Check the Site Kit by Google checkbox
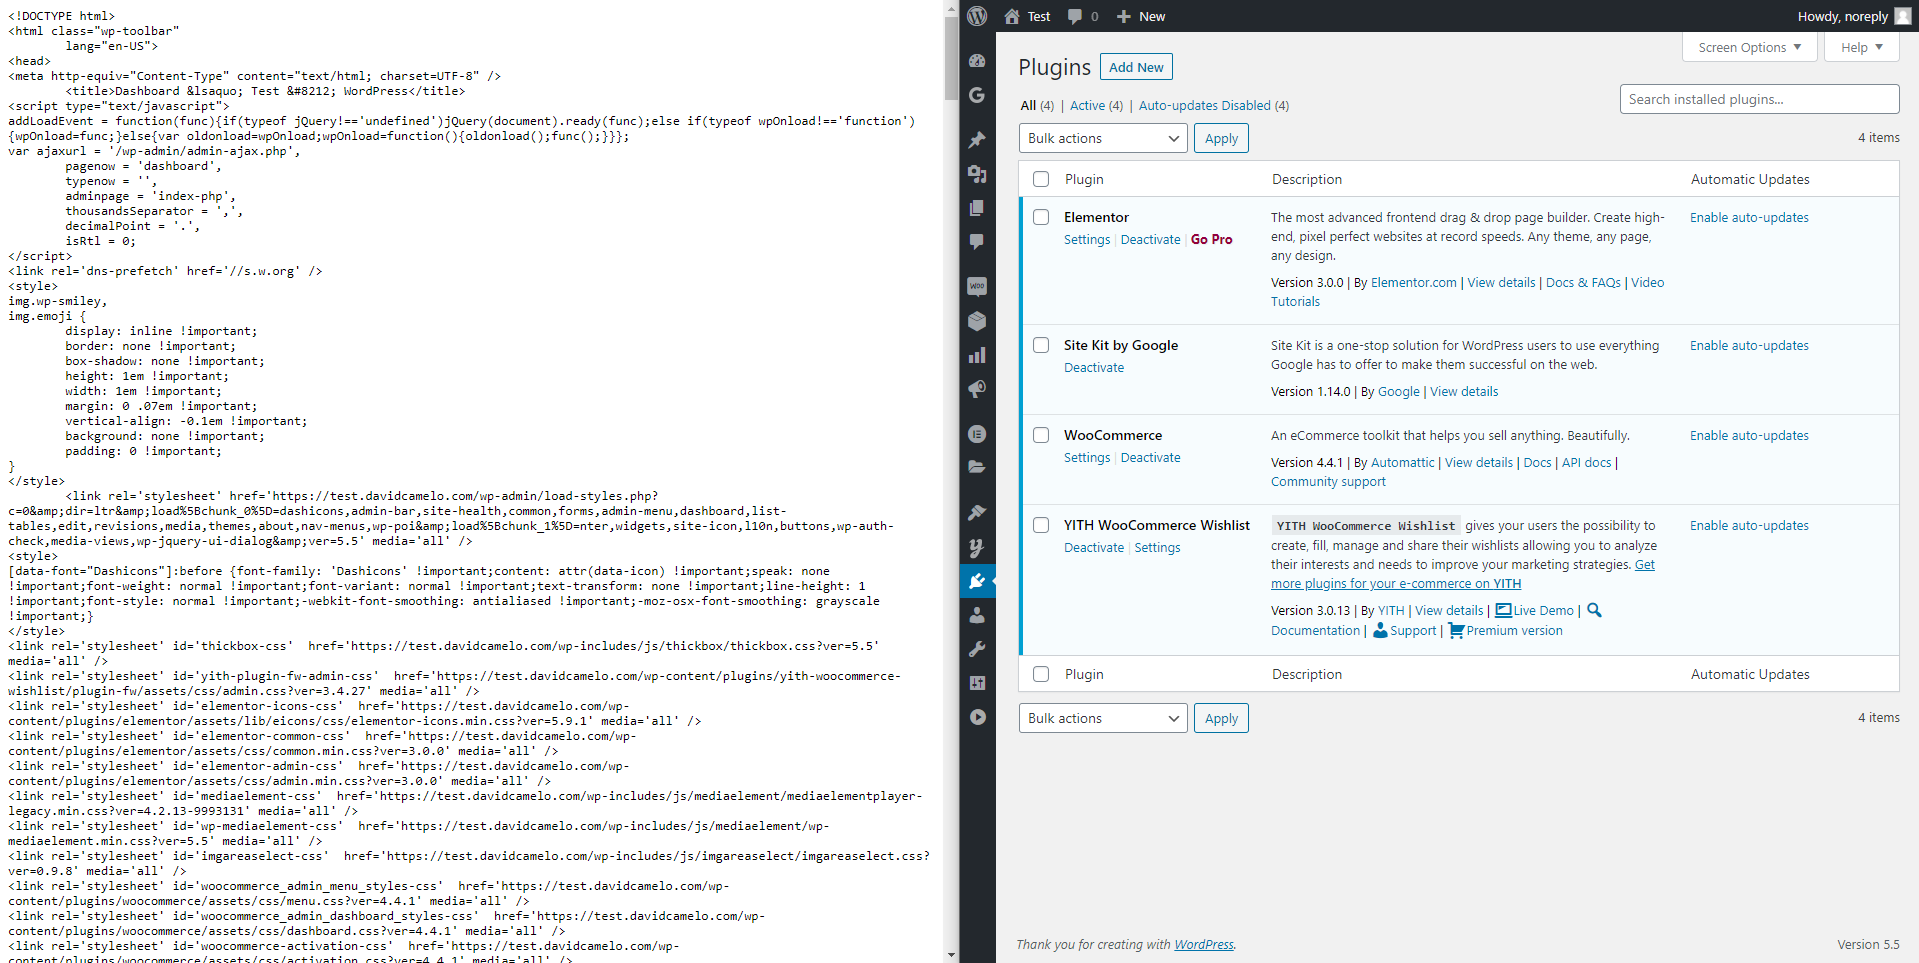 [x=1041, y=345]
